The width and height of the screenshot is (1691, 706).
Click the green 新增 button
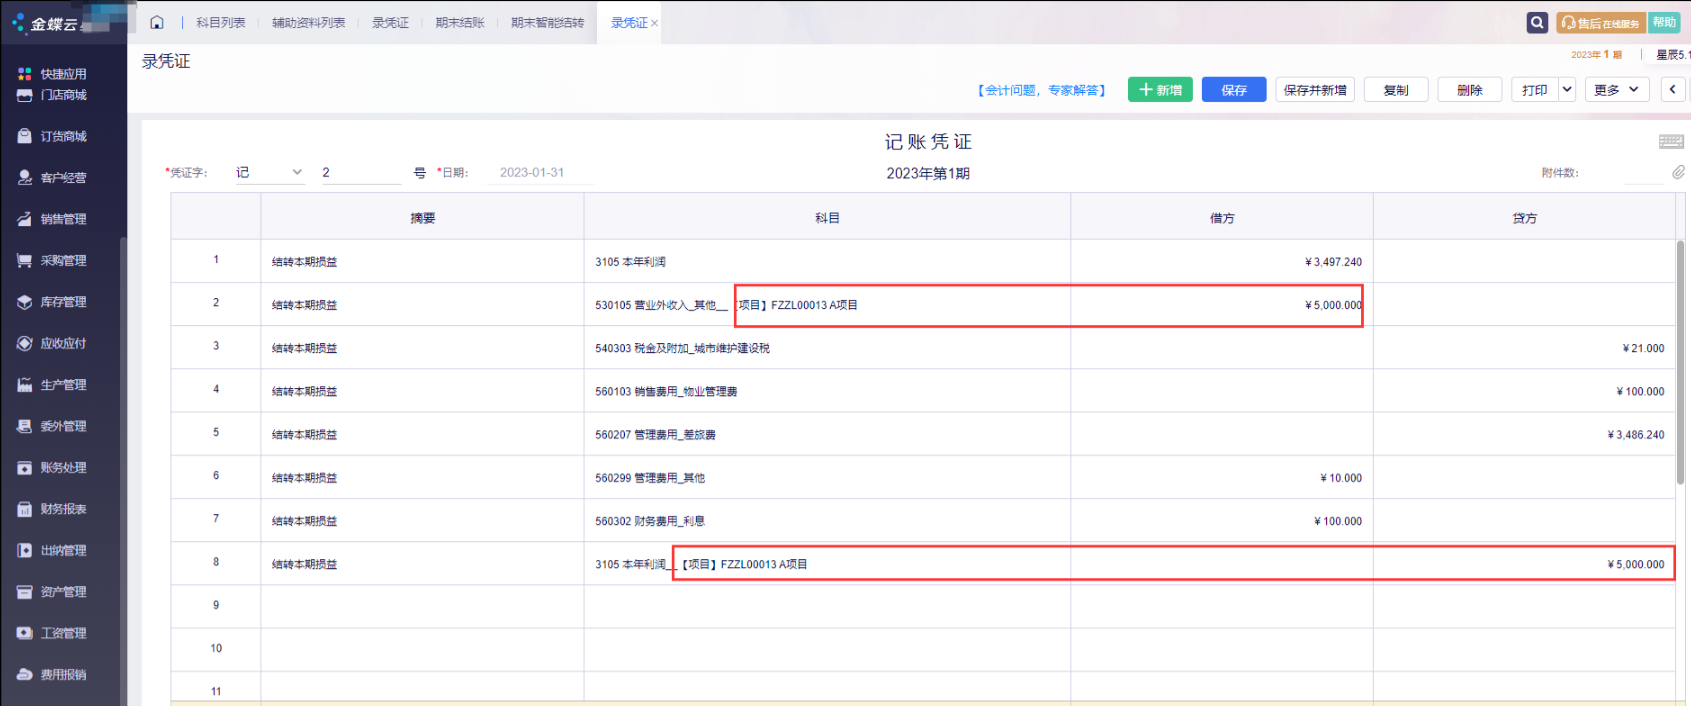click(x=1160, y=90)
